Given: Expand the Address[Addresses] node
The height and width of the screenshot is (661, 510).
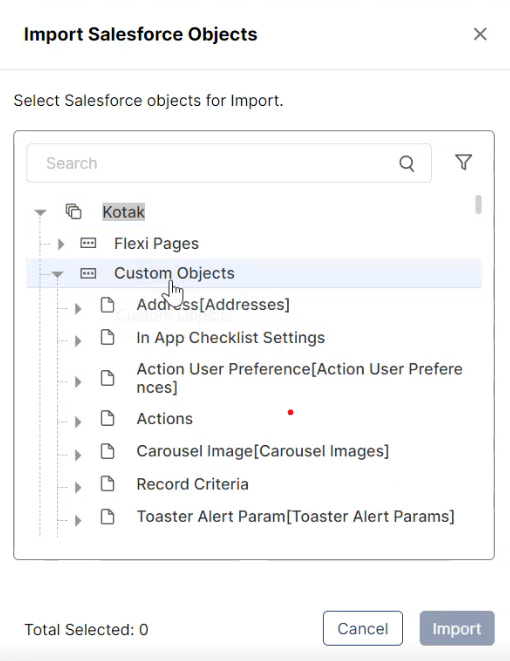Looking at the screenshot, I should (78, 309).
